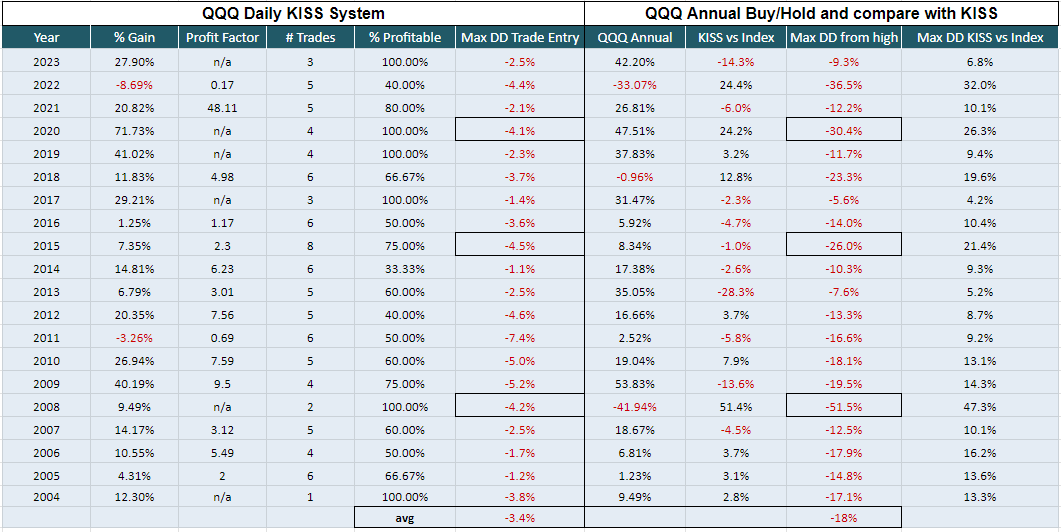
Task: Select the QQQ Annual value '-33.07%'
Action: pyautogui.click(x=635, y=85)
